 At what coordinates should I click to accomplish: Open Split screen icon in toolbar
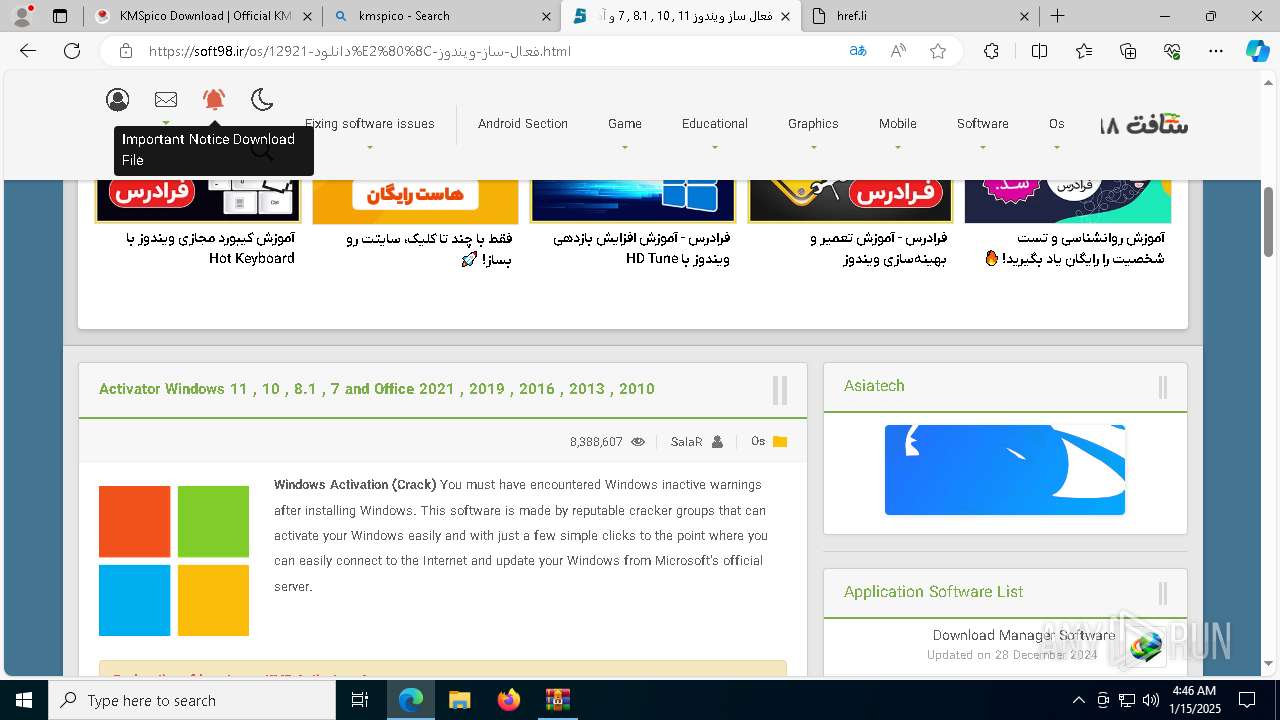[1039, 51]
